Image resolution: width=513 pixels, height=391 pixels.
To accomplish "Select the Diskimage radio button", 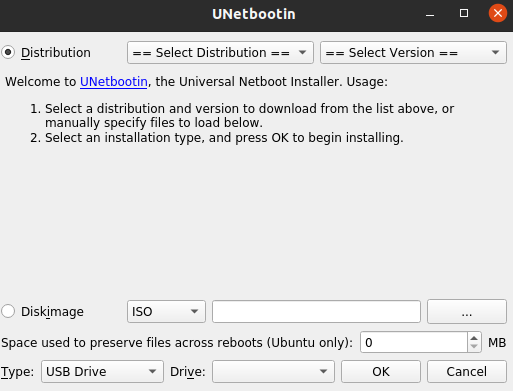I will pyautogui.click(x=8, y=311).
